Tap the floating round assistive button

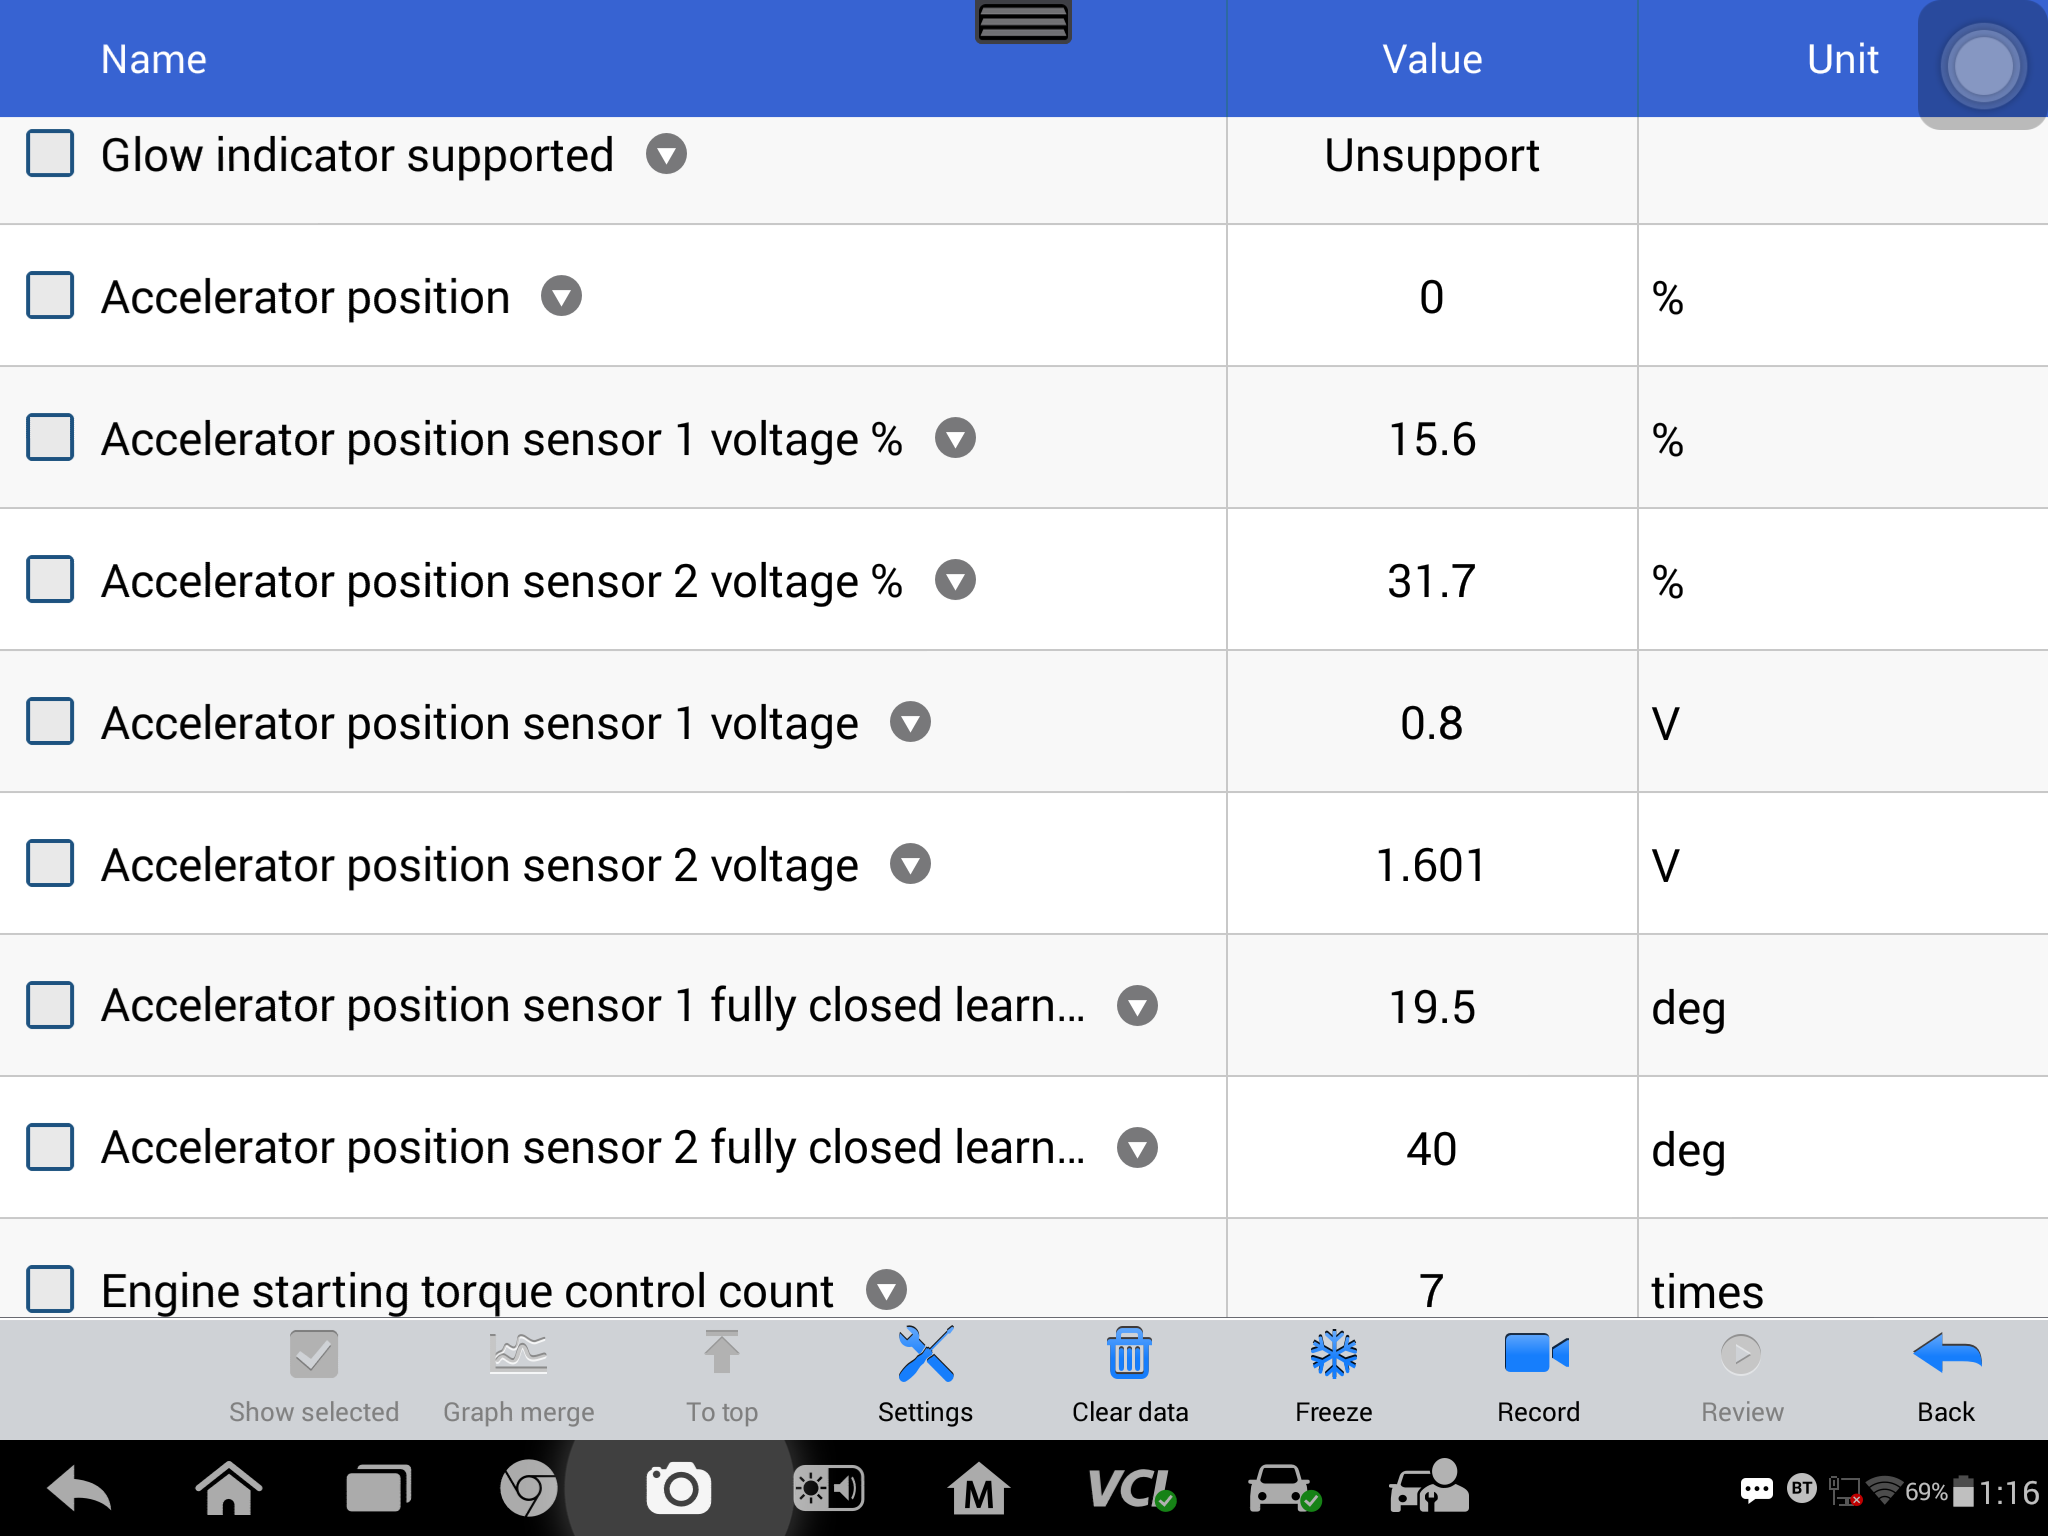(1983, 66)
